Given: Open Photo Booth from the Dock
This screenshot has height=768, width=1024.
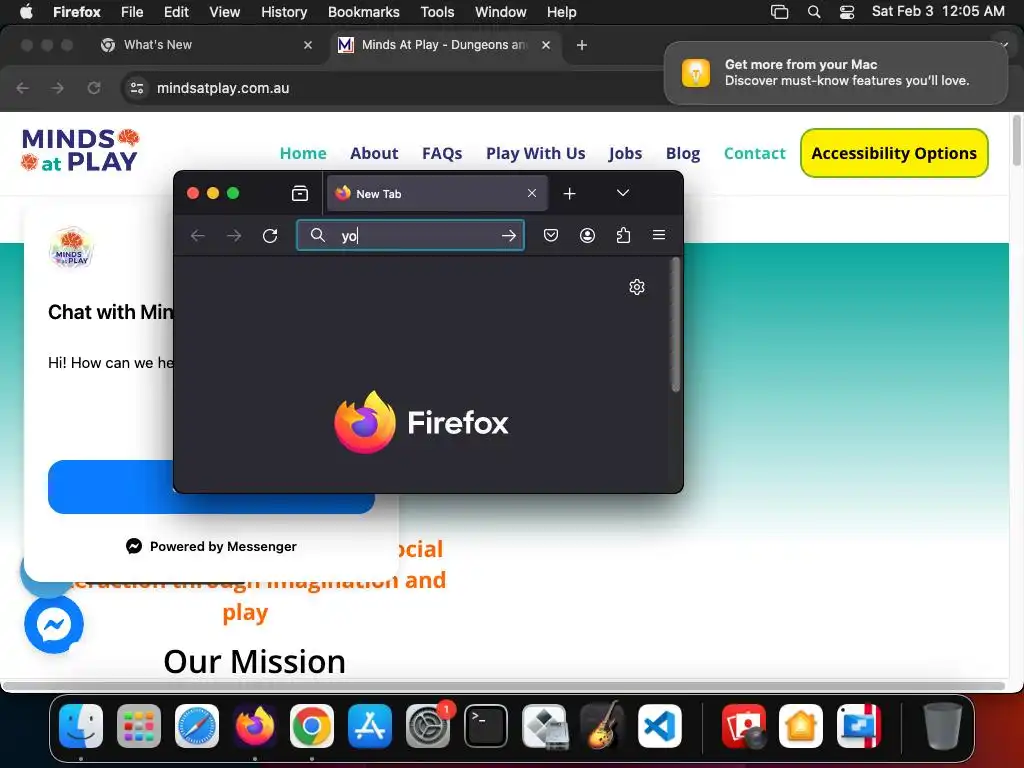Looking at the screenshot, I should pyautogui.click(x=743, y=726).
